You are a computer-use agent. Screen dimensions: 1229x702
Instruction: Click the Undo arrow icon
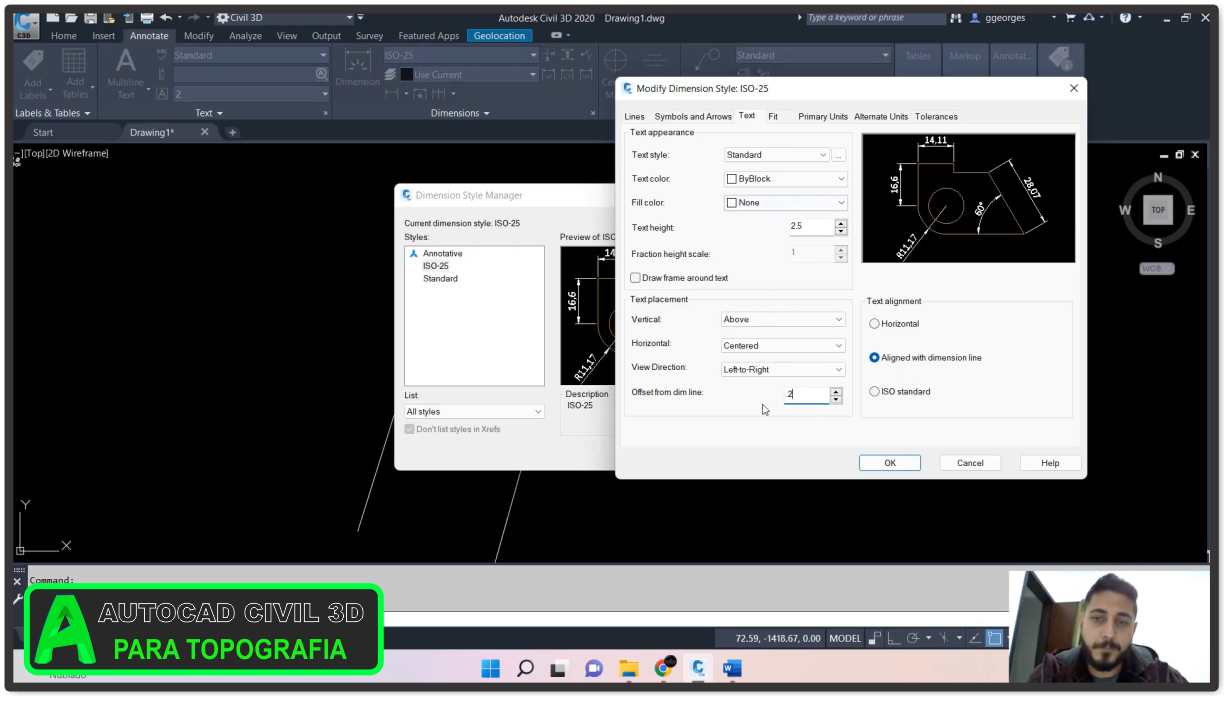165,18
